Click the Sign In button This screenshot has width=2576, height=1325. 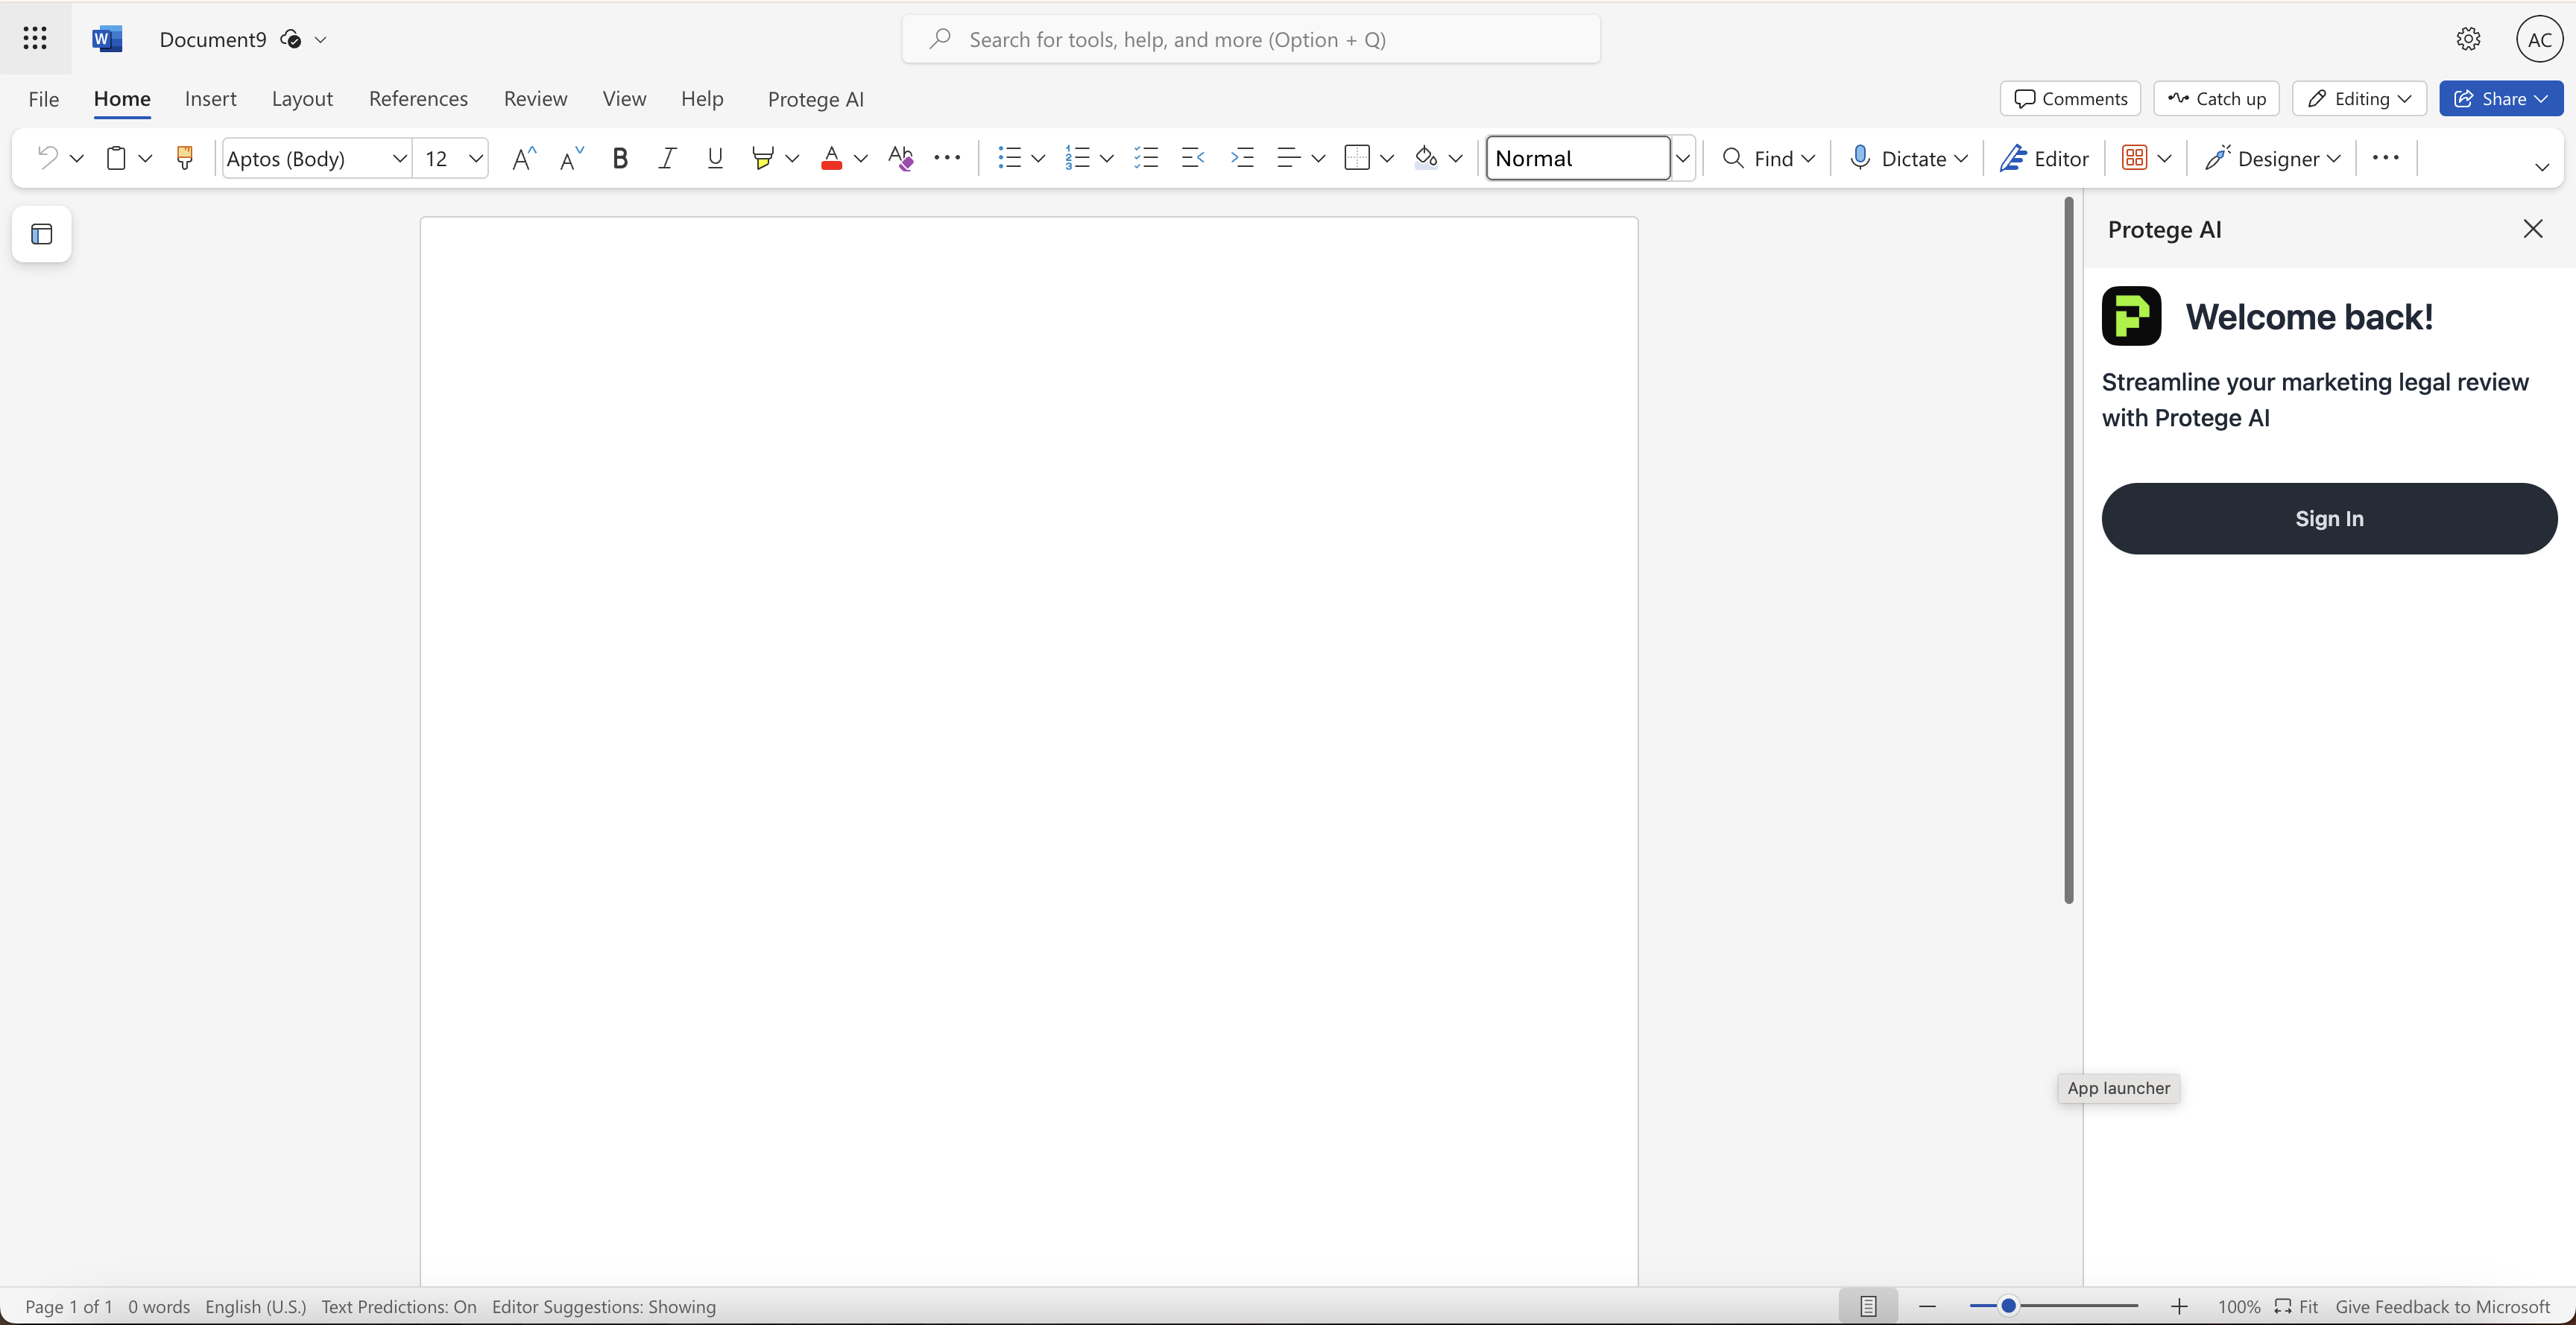pyautogui.click(x=2329, y=518)
